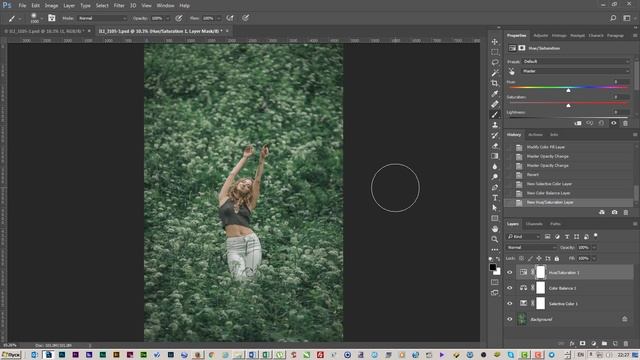Hide the Selective Color 1 layer
This screenshot has width=640, height=360.
coord(509,304)
